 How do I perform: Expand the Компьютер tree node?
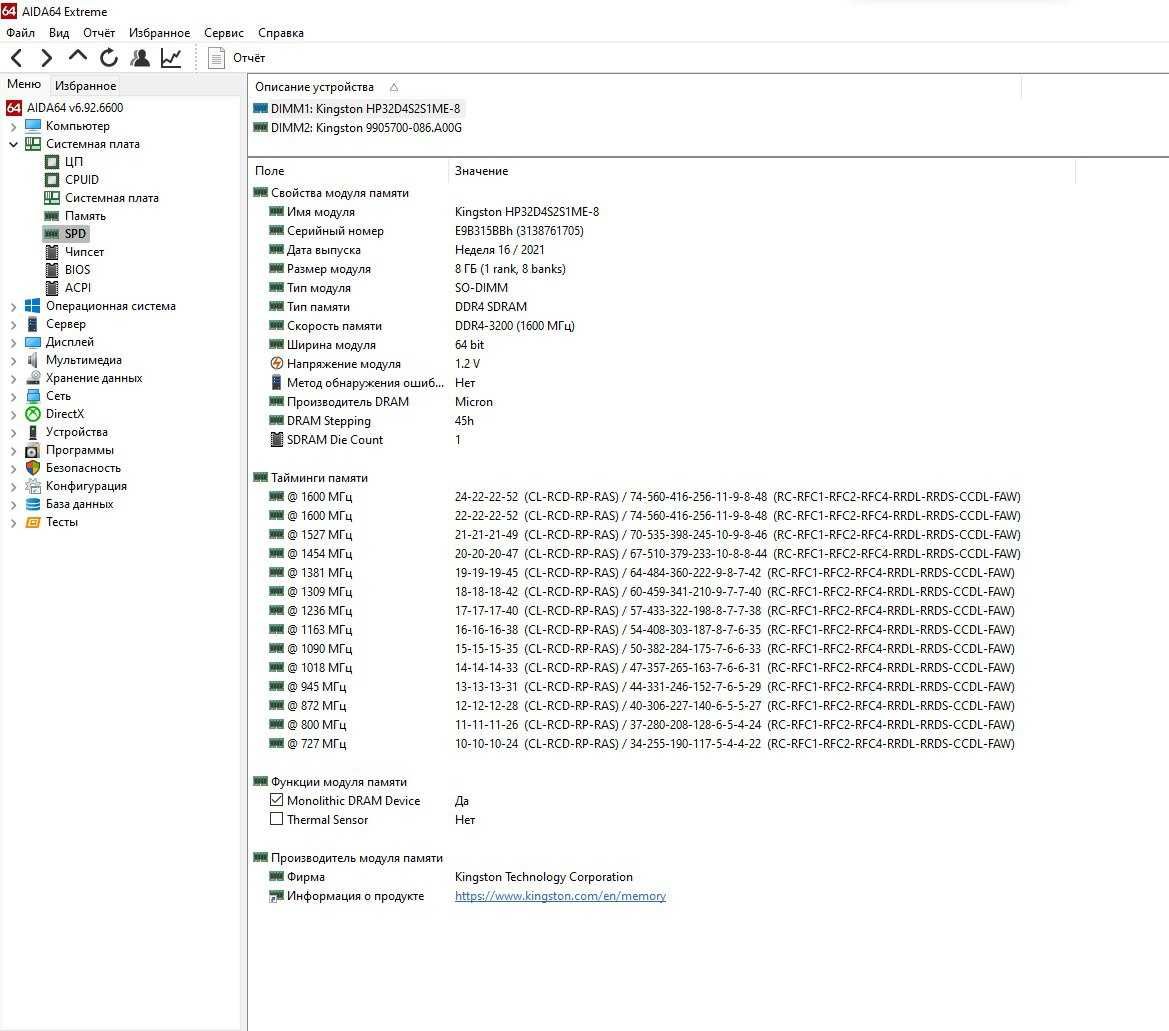click(13, 126)
